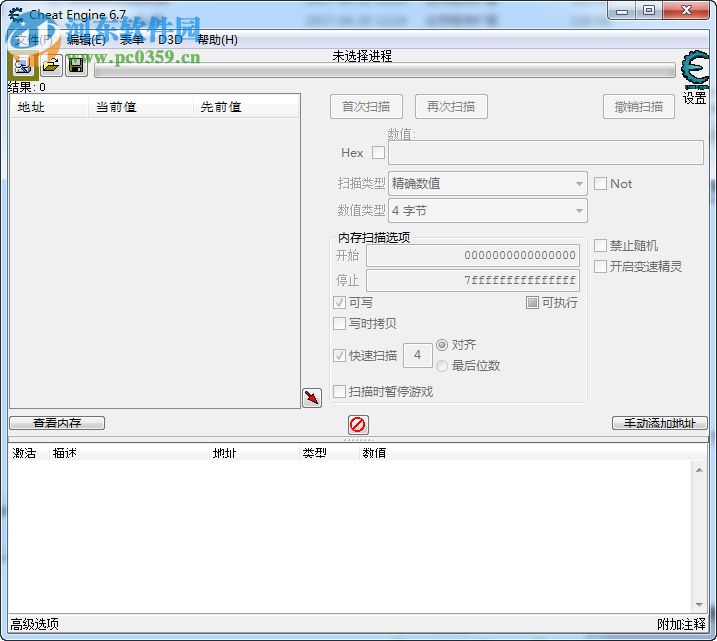Screen dimensions: 717x641
Task: Open the 帮助(H) menu
Action: click(218, 40)
